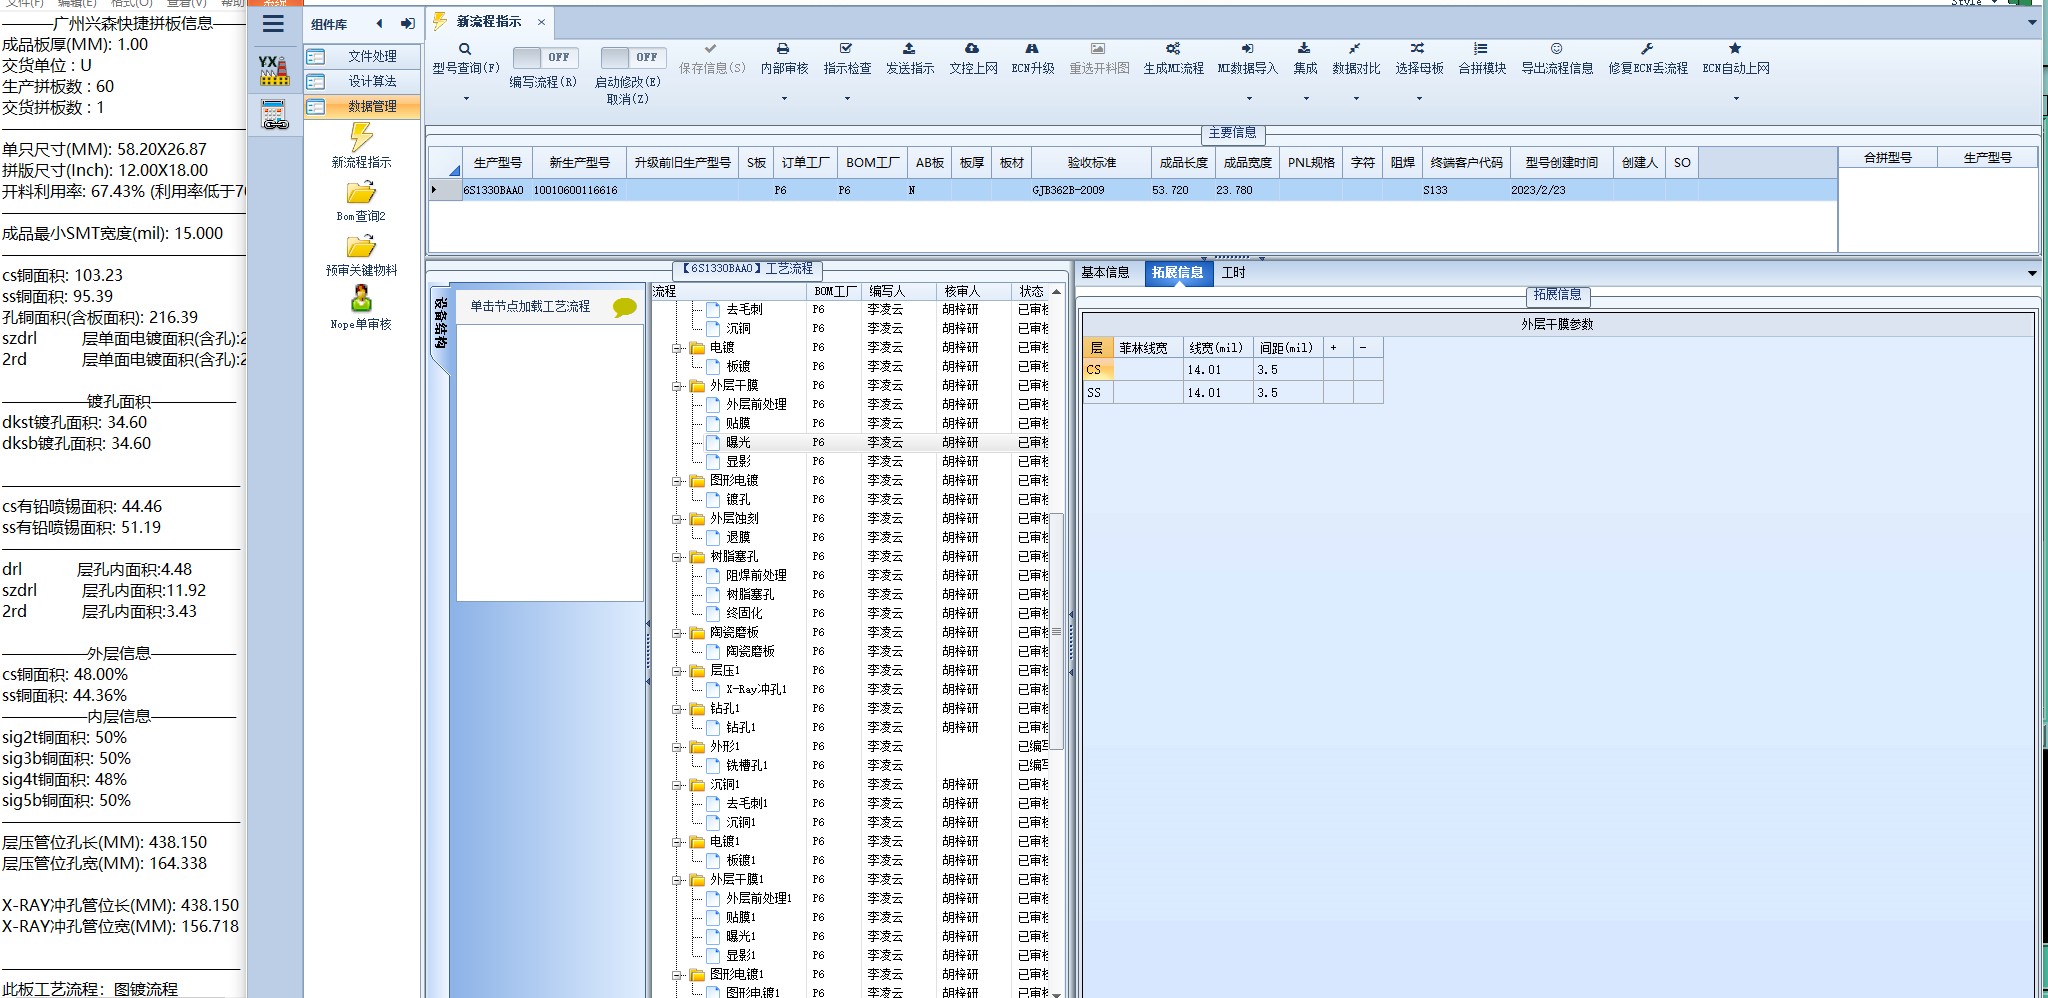Screen dimensions: 2048x998
Task: Switch to 拓展信息 tab
Action: coord(1177,272)
